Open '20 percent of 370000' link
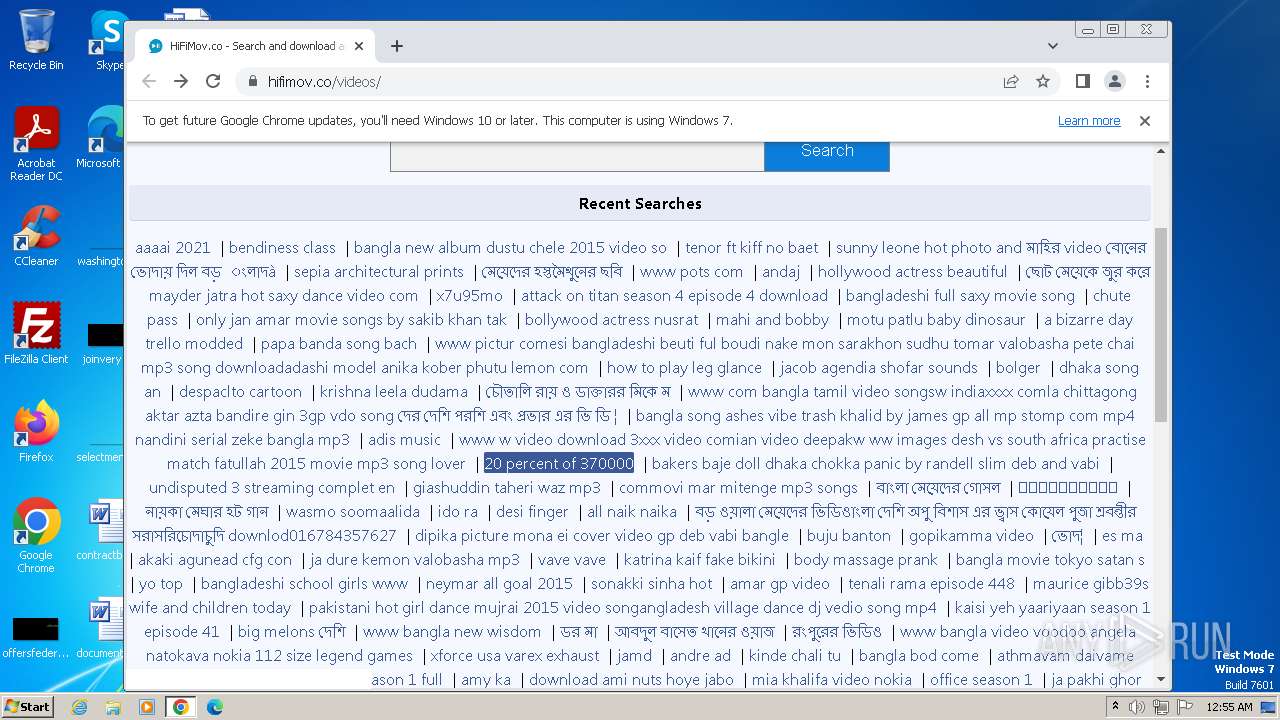The width and height of the screenshot is (1280, 720). tap(559, 464)
